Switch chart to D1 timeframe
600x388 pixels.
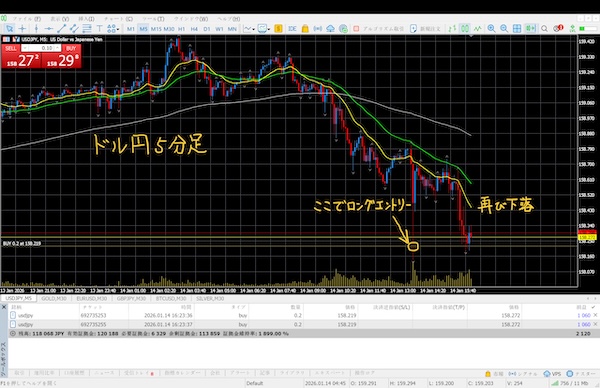pyautogui.click(x=207, y=29)
